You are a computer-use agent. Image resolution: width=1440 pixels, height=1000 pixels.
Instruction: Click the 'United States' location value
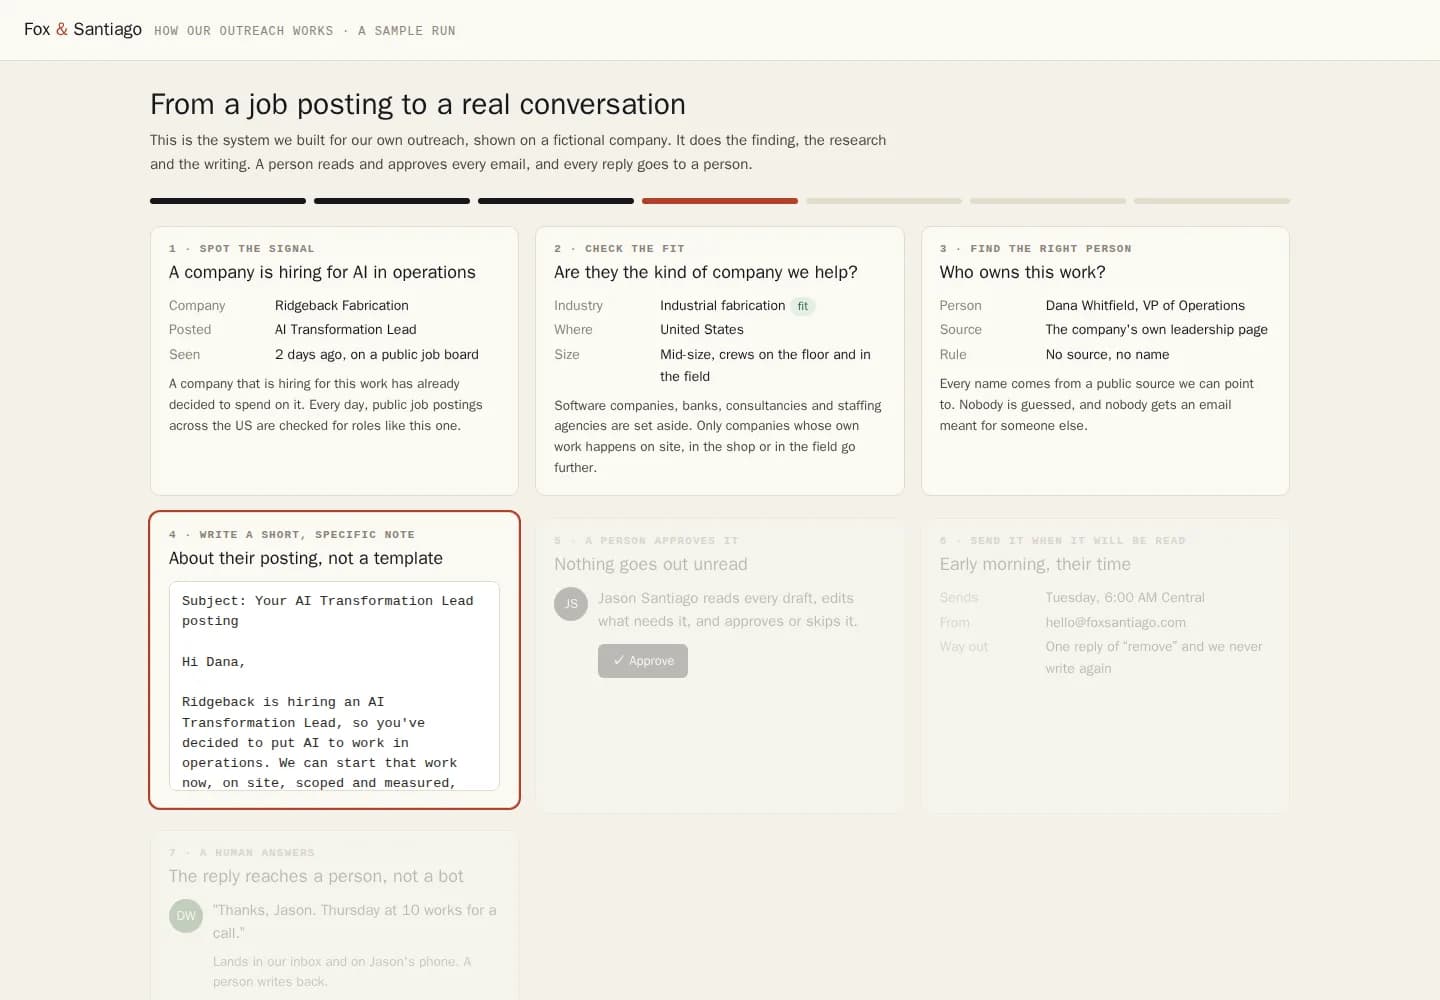point(702,330)
